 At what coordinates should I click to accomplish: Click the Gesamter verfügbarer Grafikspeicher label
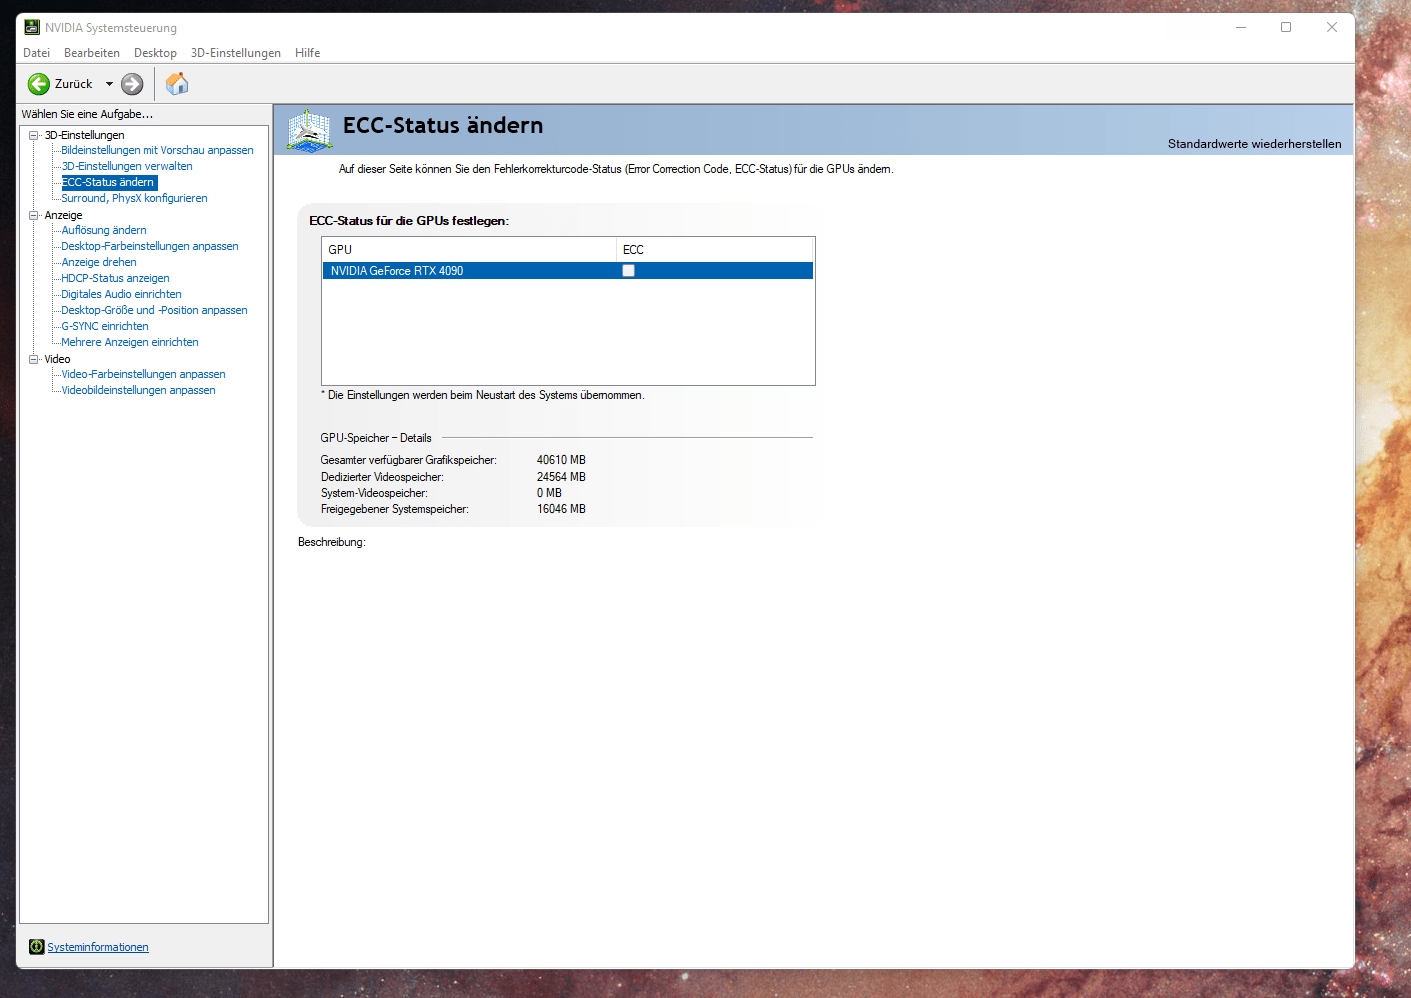click(408, 460)
